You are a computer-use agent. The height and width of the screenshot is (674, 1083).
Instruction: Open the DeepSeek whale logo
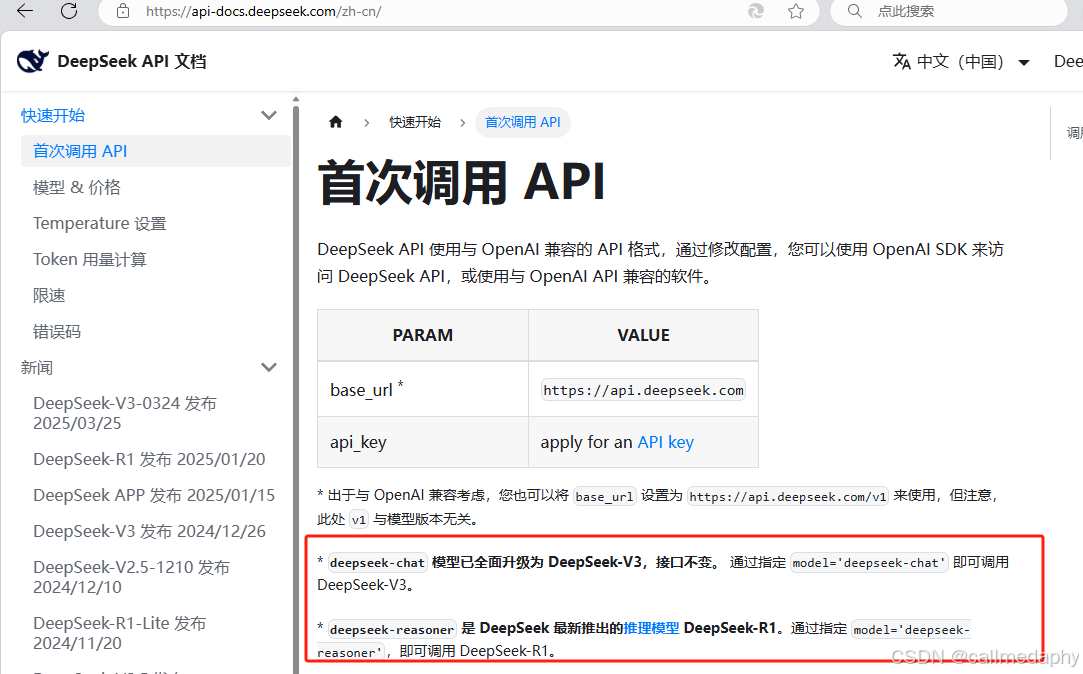[x=32, y=61]
